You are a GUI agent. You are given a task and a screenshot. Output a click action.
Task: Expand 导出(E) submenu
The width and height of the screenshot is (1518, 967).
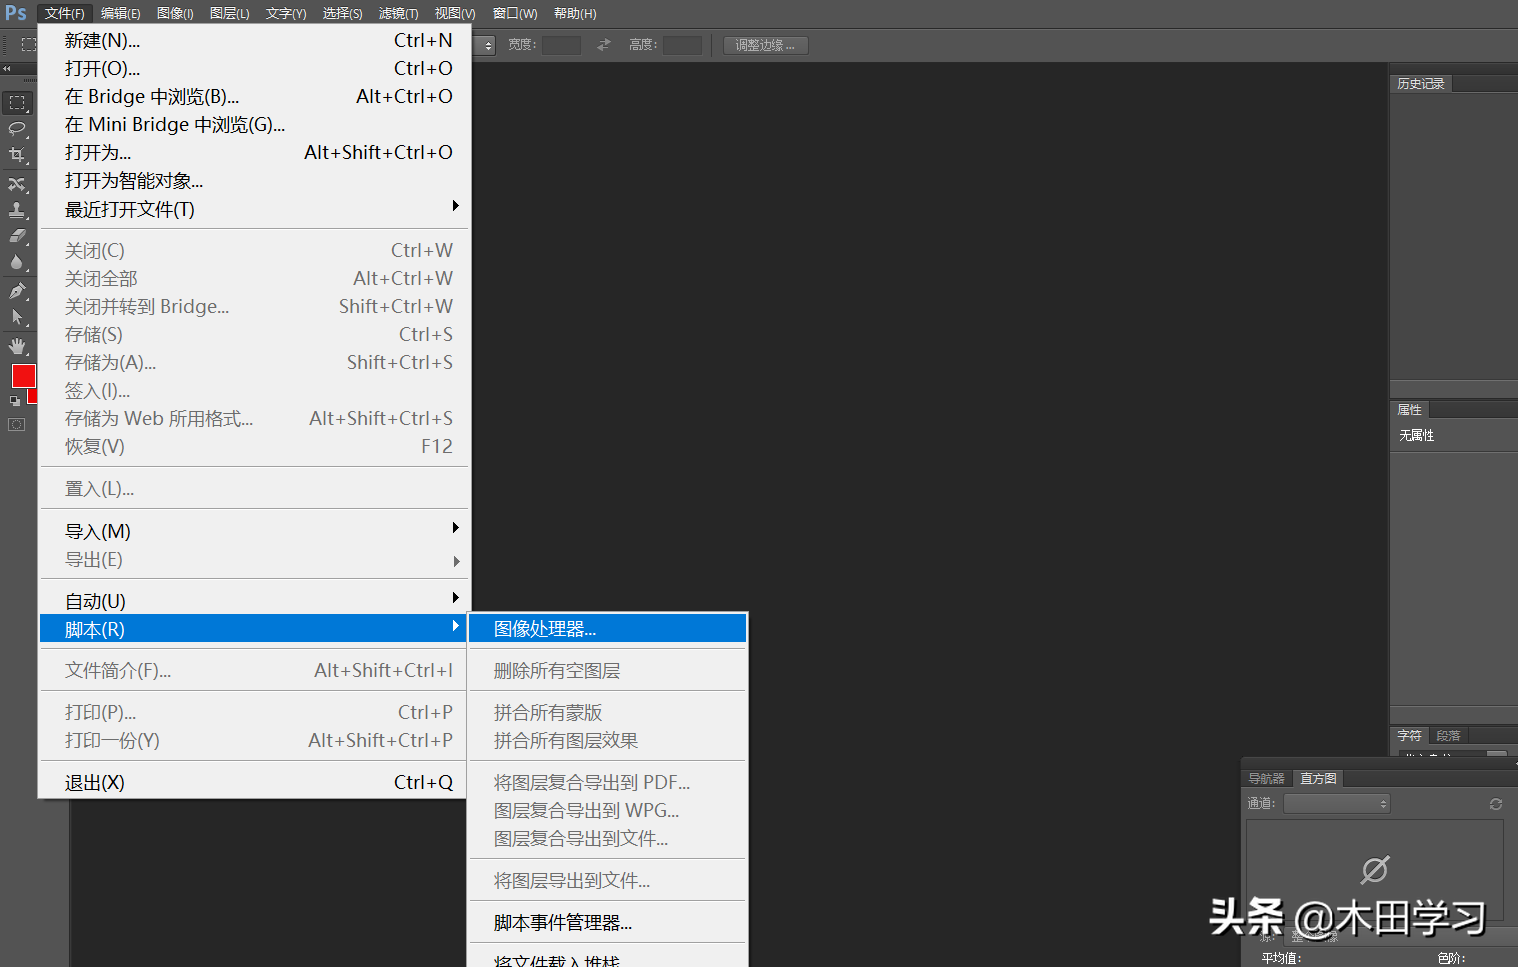(x=254, y=559)
